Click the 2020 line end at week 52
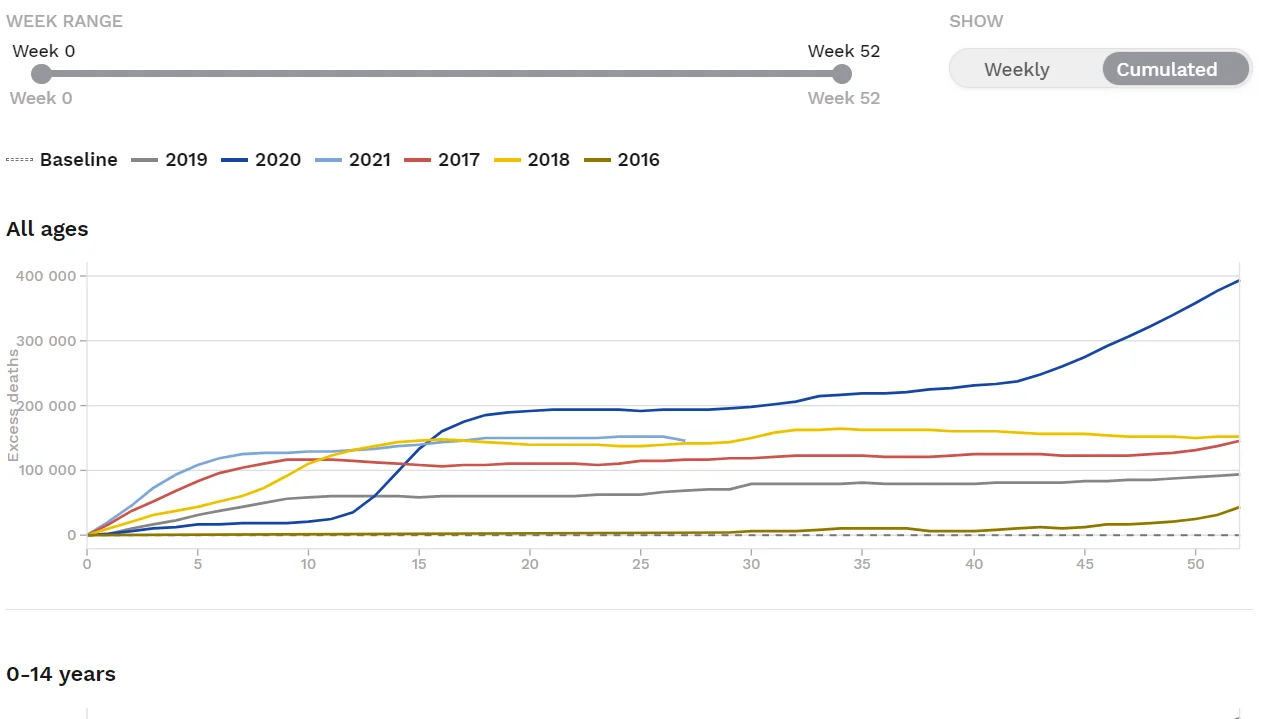This screenshot has width=1279, height=719. (1238, 281)
